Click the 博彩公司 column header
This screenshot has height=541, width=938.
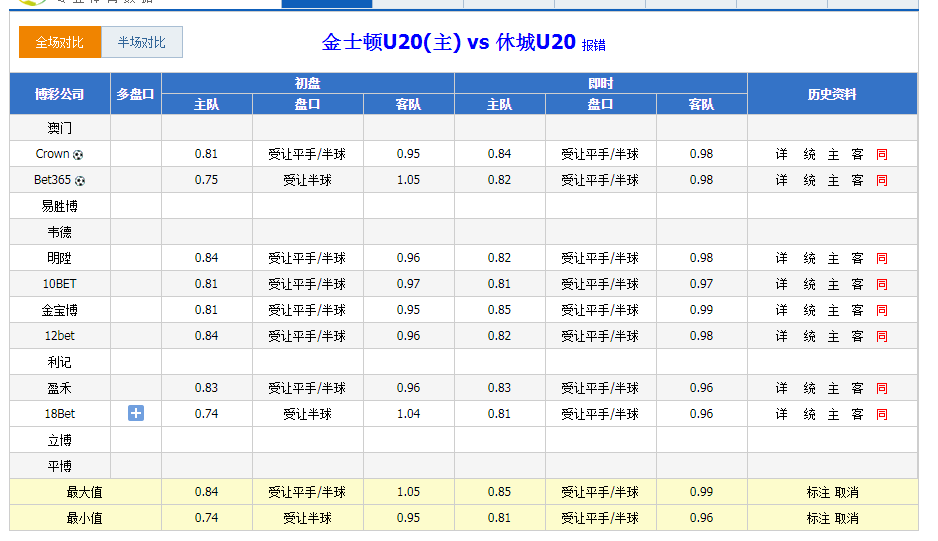[60, 94]
